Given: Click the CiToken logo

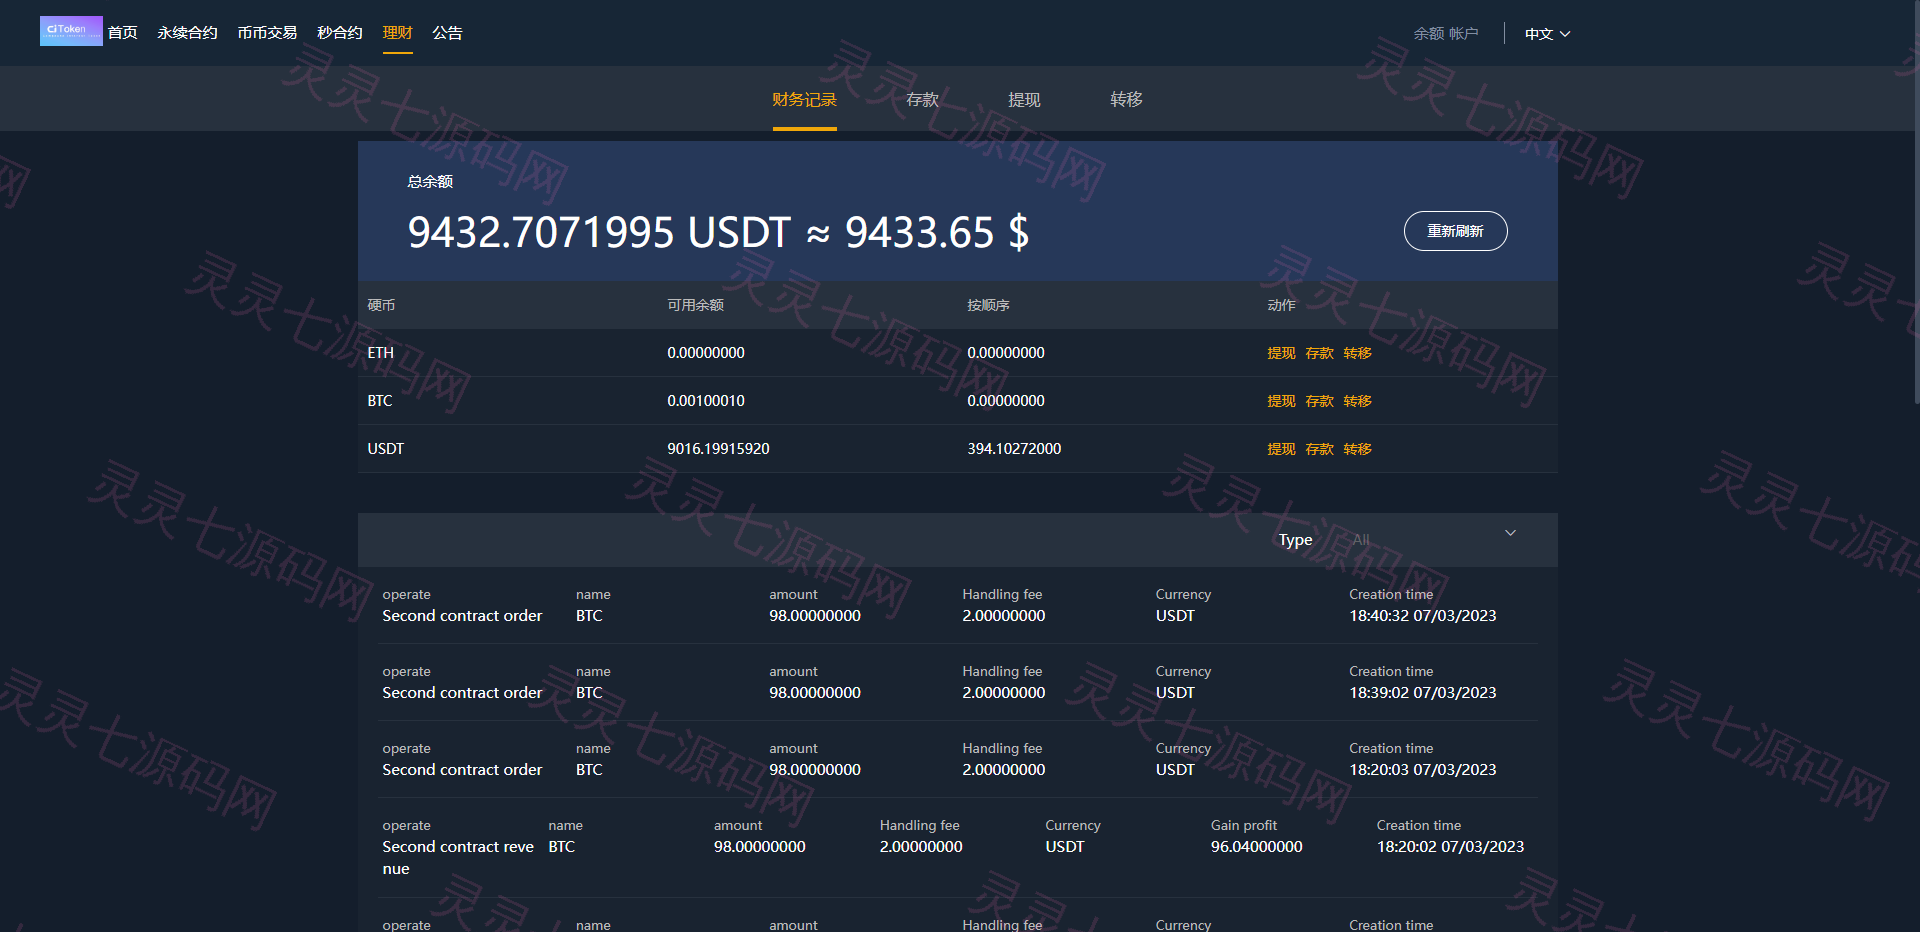Looking at the screenshot, I should pos(71,31).
